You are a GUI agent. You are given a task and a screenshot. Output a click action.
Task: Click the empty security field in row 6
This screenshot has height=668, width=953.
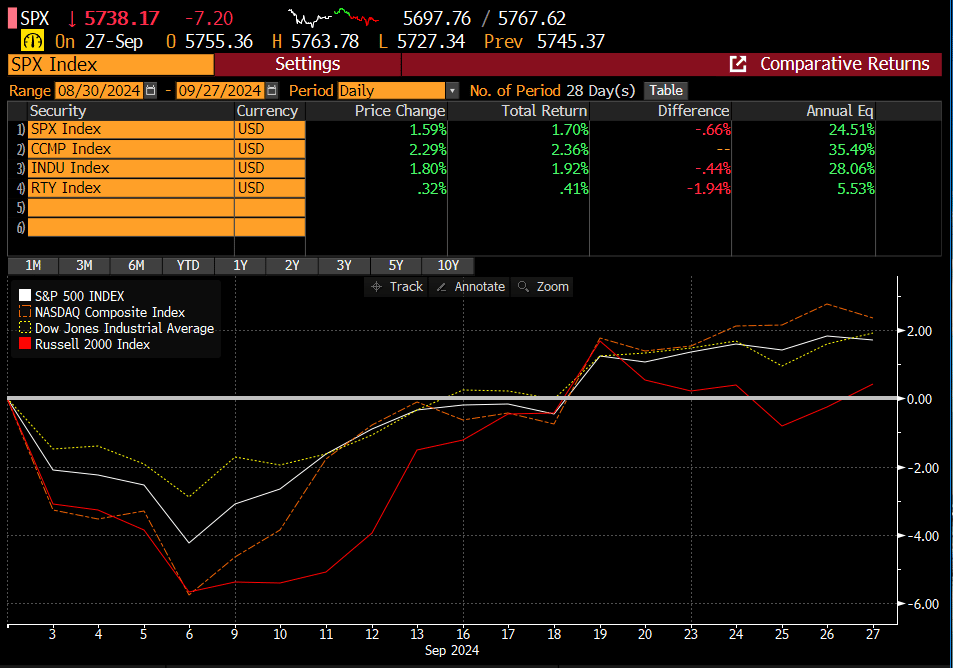(131, 227)
